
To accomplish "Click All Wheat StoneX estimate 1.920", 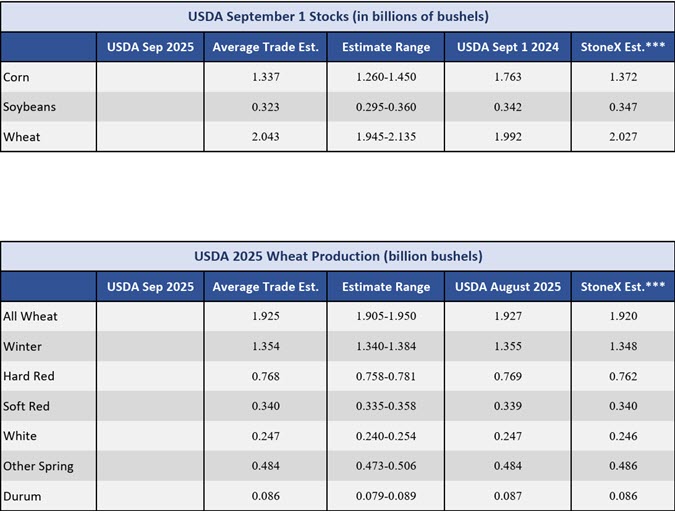I will tap(623, 316).
